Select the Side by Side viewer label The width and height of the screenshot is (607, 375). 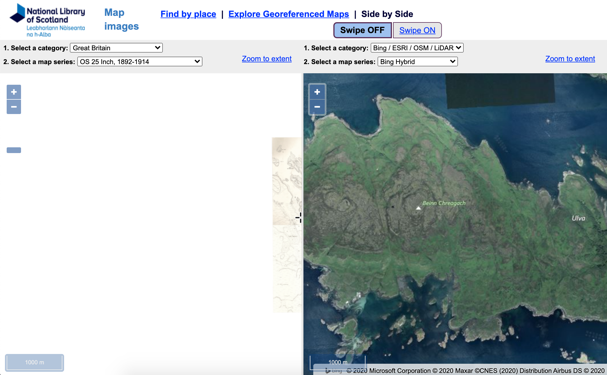(387, 14)
